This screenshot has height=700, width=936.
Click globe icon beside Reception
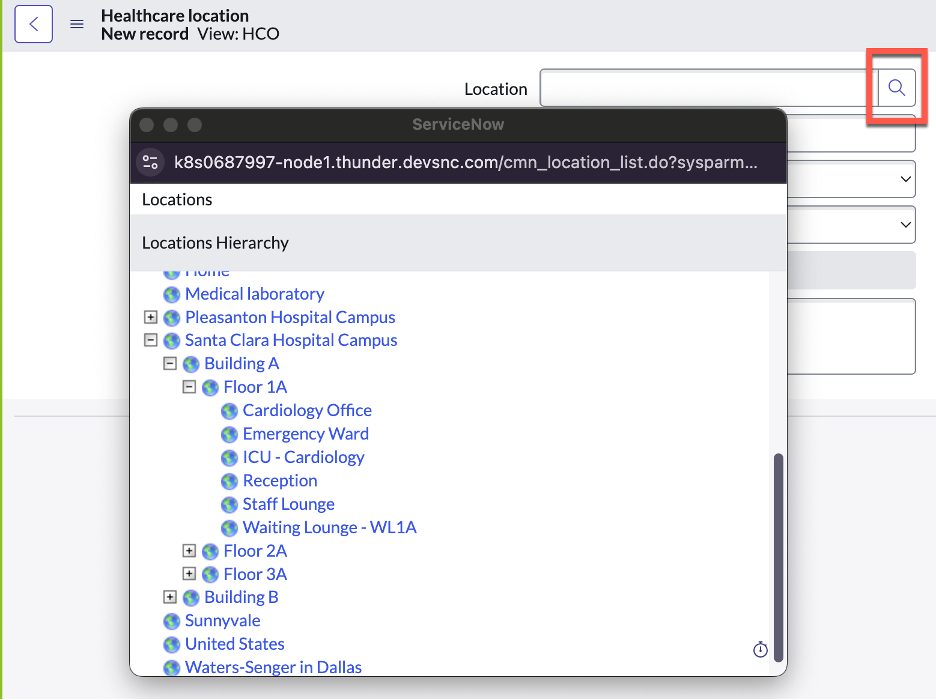(x=229, y=481)
